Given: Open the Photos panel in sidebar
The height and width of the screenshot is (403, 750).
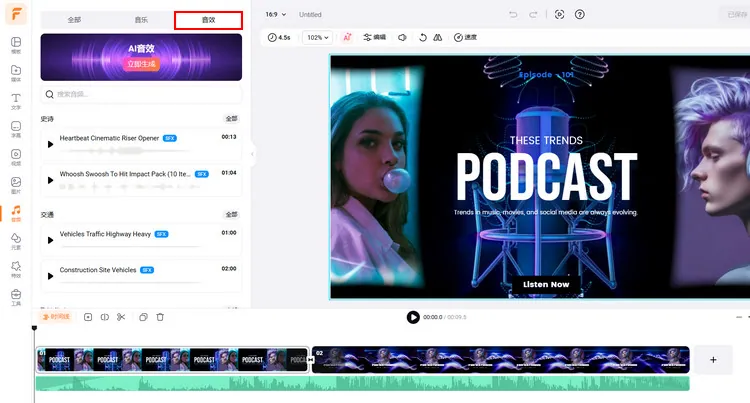Looking at the screenshot, I should (x=16, y=185).
